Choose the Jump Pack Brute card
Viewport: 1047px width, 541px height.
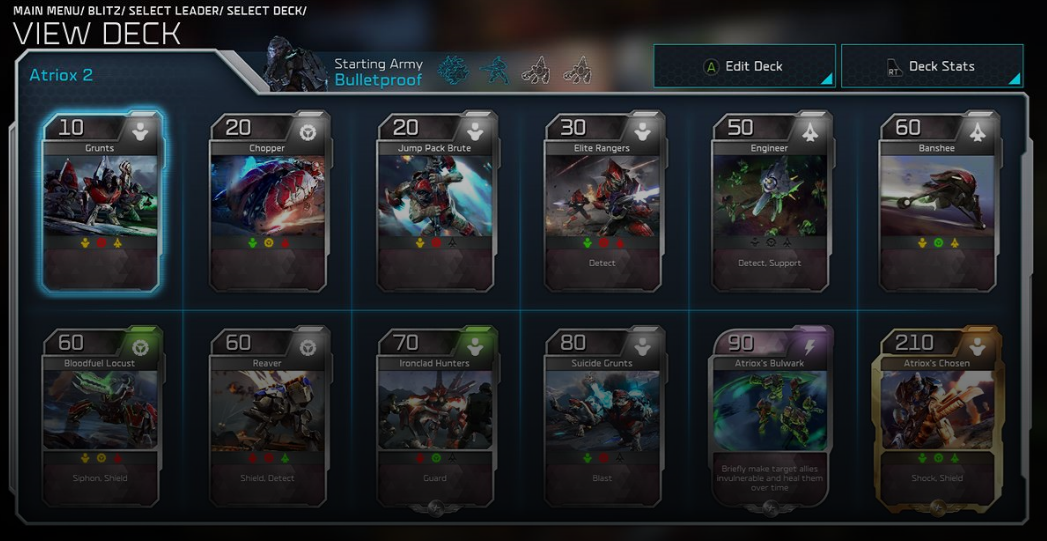pos(437,202)
